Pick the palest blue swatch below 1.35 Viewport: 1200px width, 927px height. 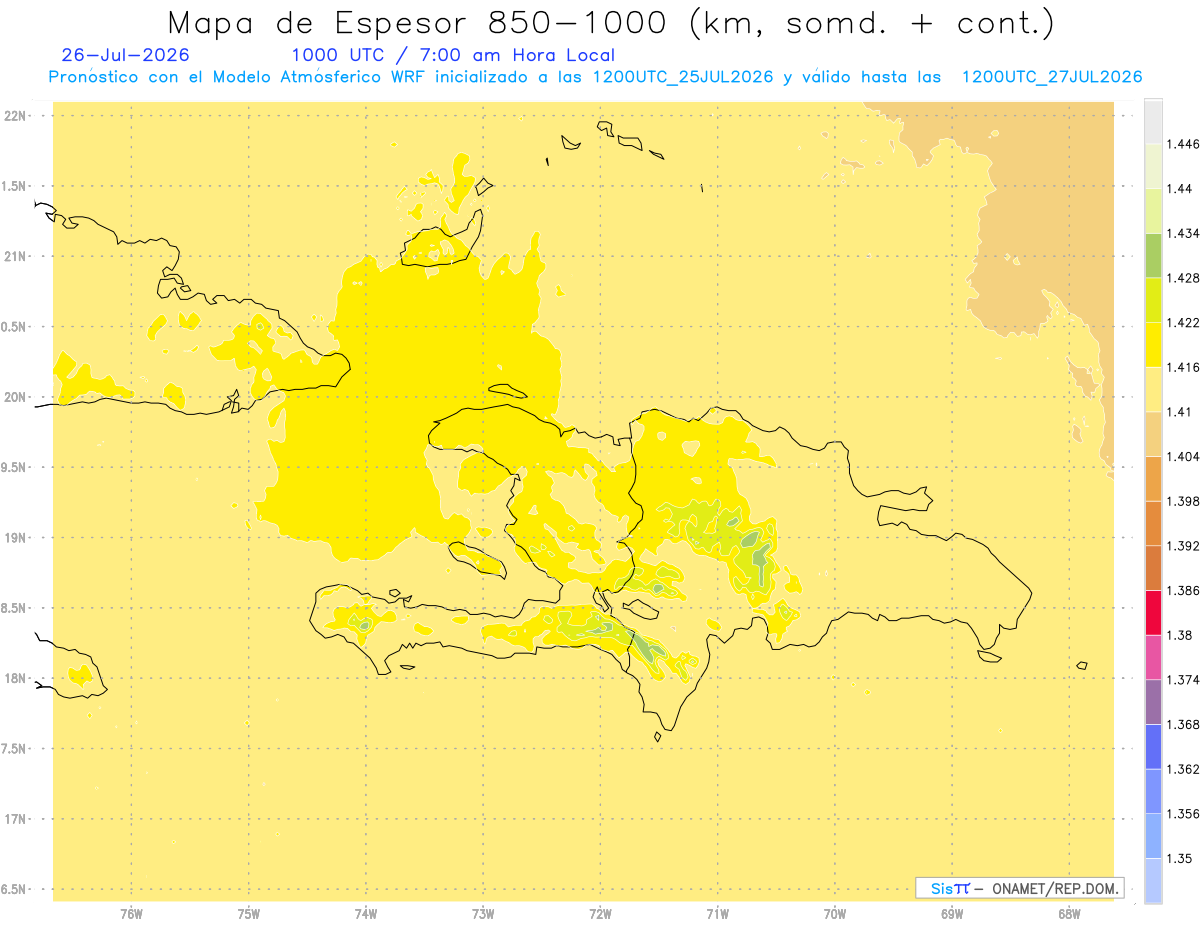pos(1153,881)
